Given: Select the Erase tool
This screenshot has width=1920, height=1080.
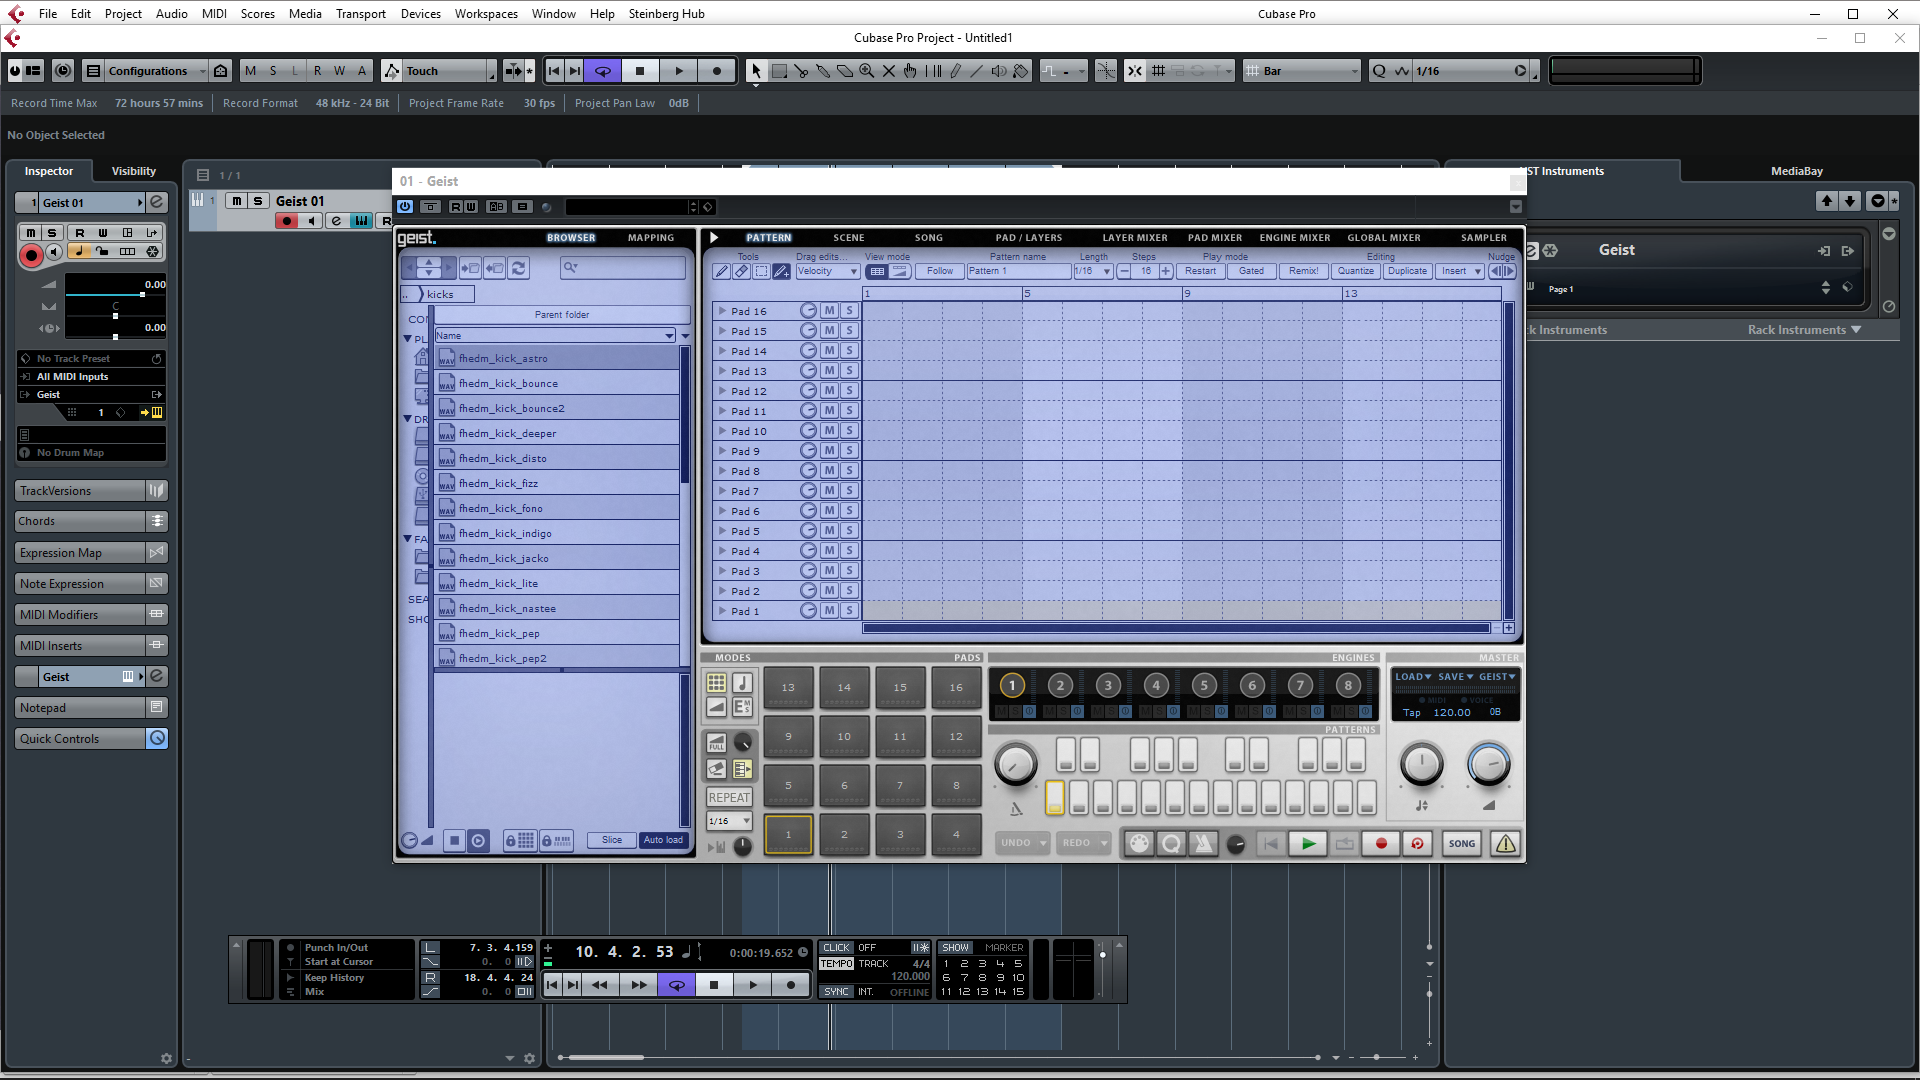Looking at the screenshot, I should click(845, 71).
